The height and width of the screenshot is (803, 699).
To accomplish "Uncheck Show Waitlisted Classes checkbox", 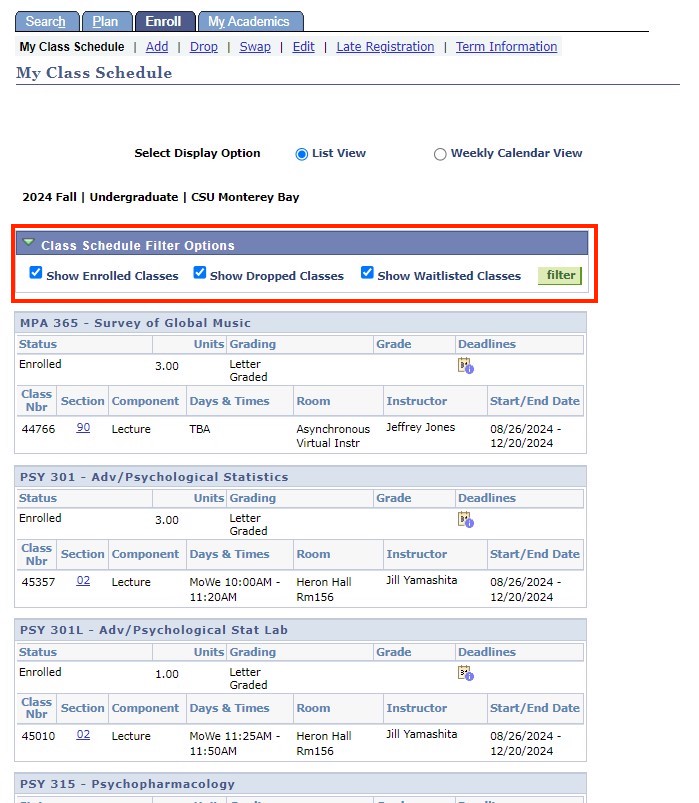I will point(367,273).
